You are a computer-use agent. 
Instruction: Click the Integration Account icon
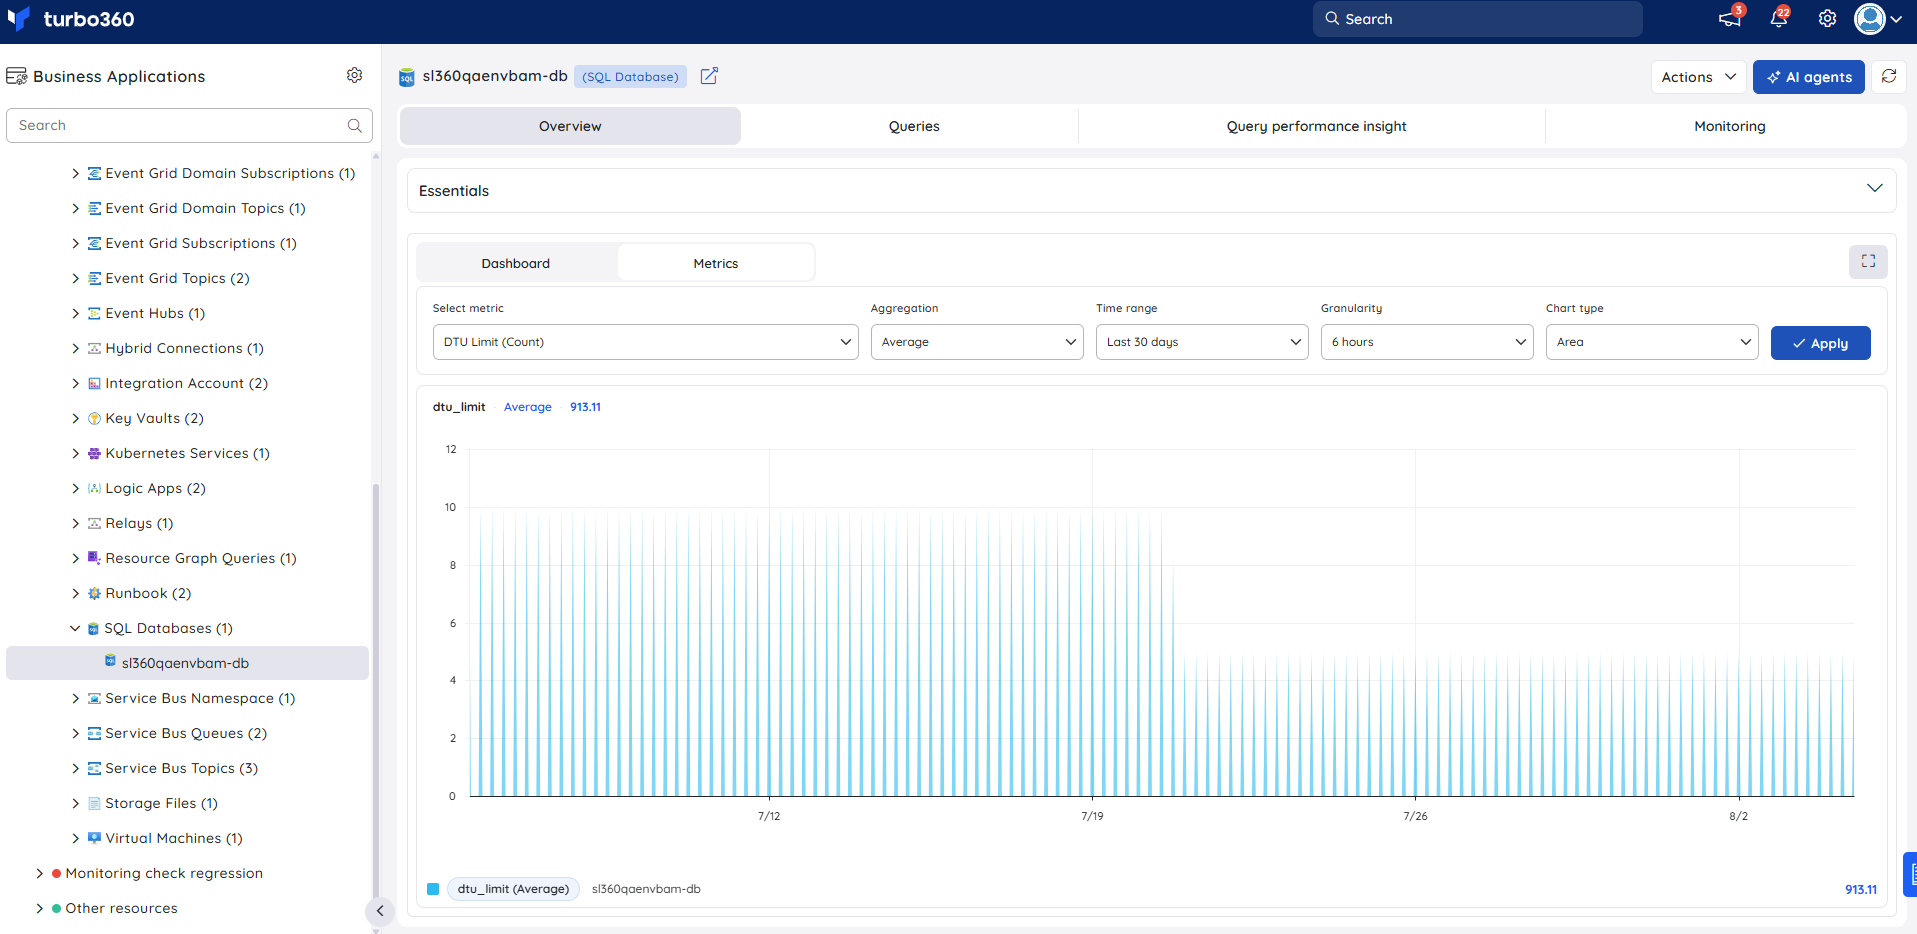[x=94, y=384]
